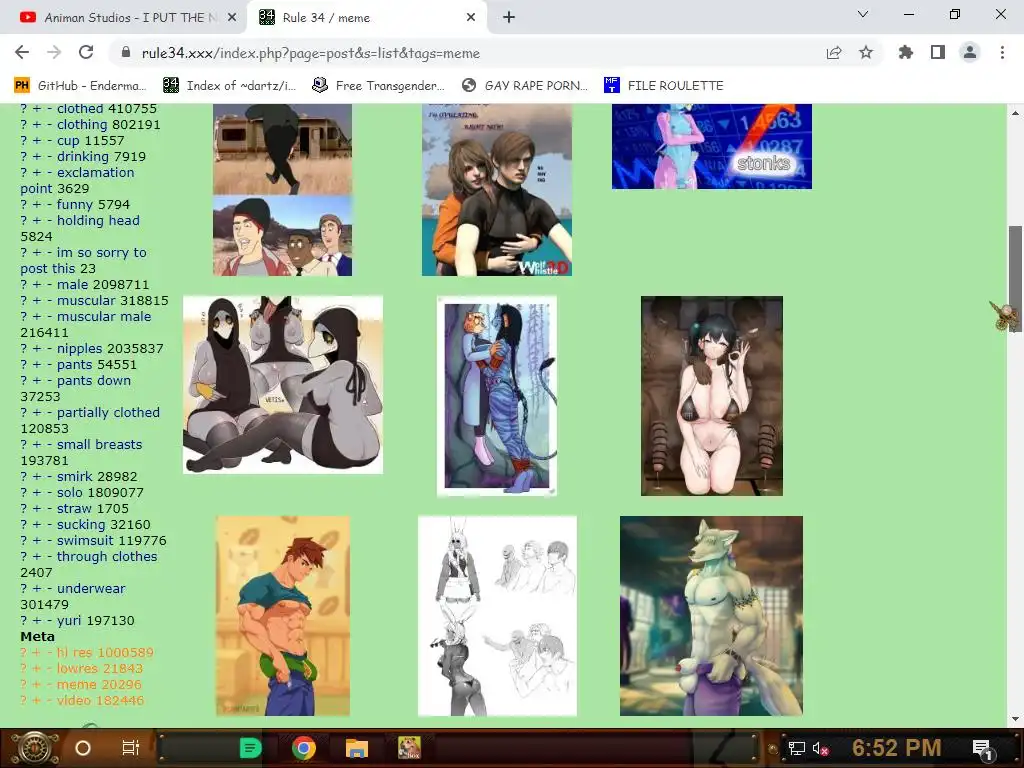Open the holding head tag
Screen dimensions: 1024x768
click(98, 220)
